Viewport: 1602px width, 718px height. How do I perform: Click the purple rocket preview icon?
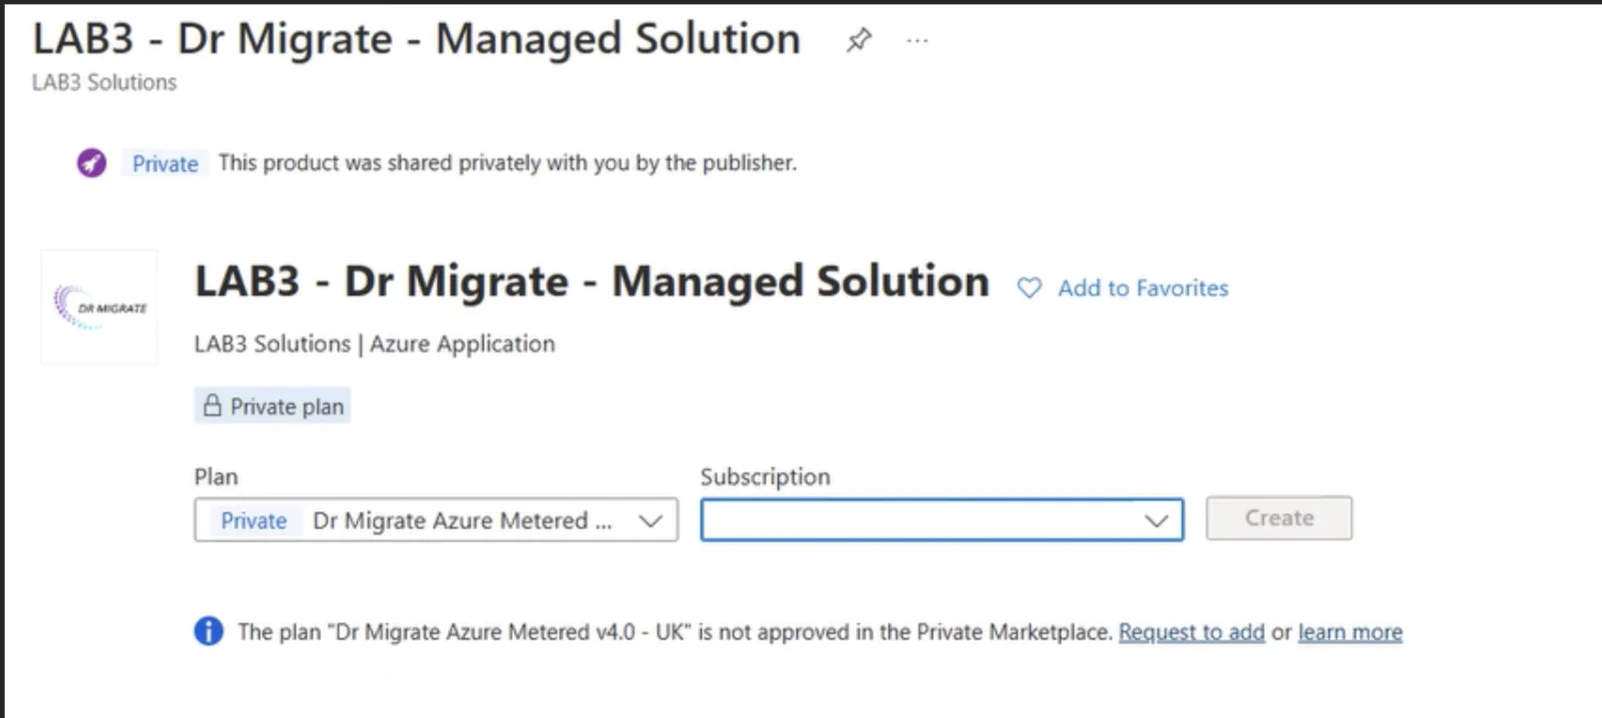(92, 163)
